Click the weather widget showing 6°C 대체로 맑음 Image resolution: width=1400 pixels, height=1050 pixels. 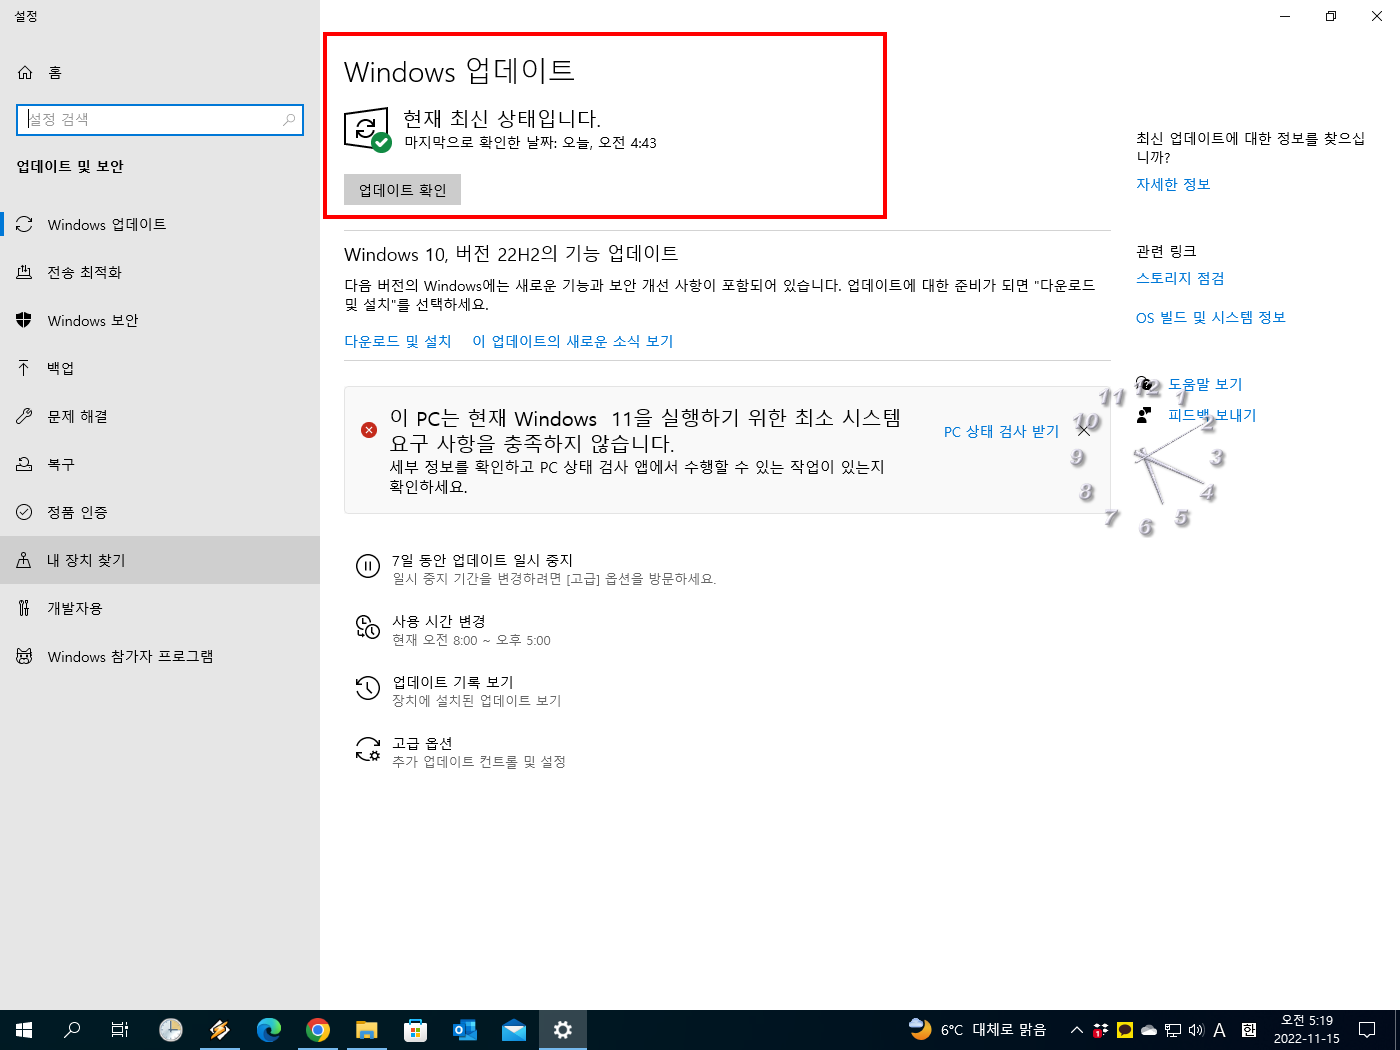pyautogui.click(x=977, y=1029)
